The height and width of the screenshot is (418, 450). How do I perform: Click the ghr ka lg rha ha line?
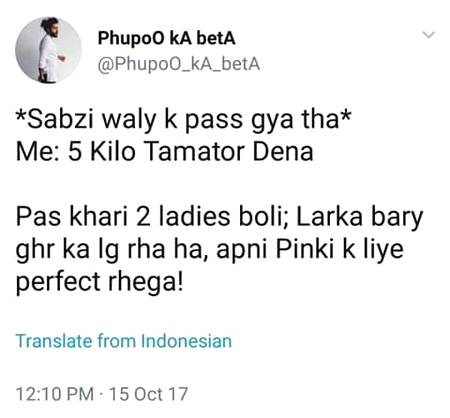point(210,250)
